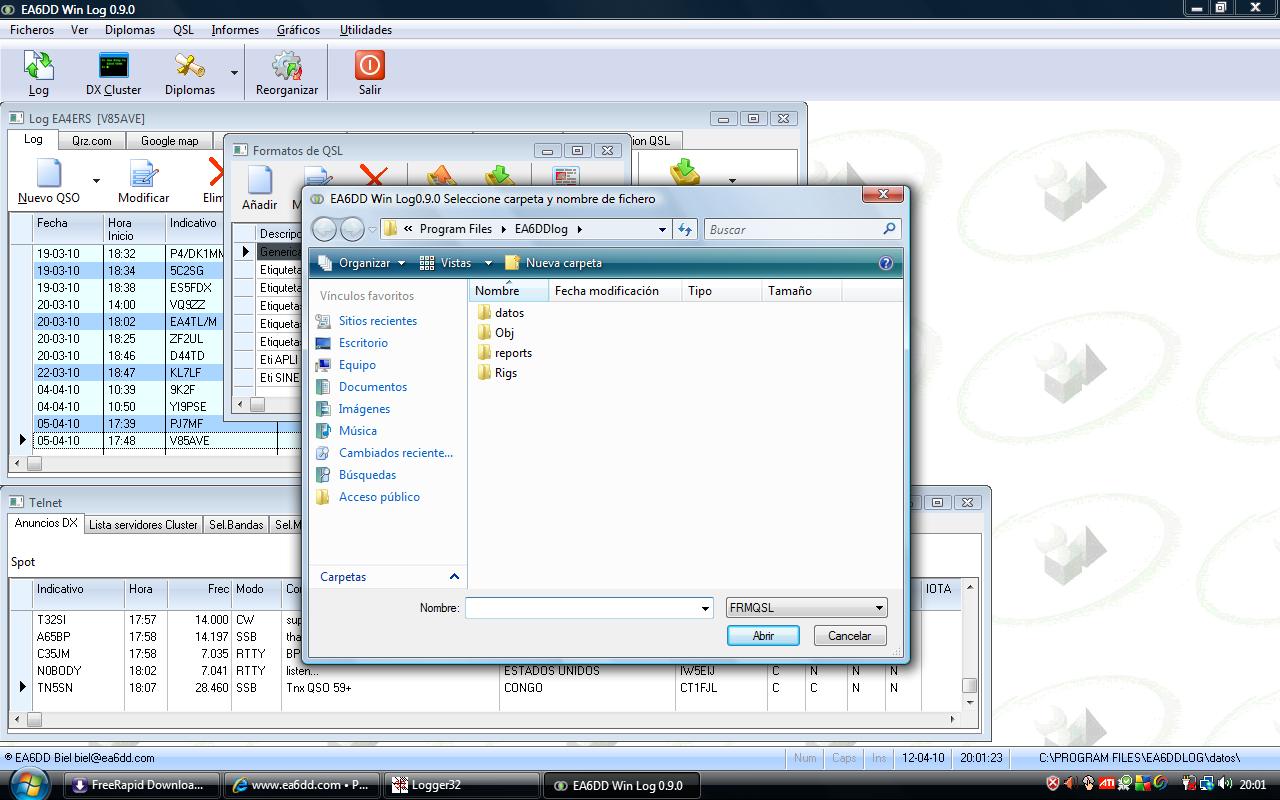Screen dimensions: 1280x800
Task: Open the Utilidades menu
Action: point(365,30)
